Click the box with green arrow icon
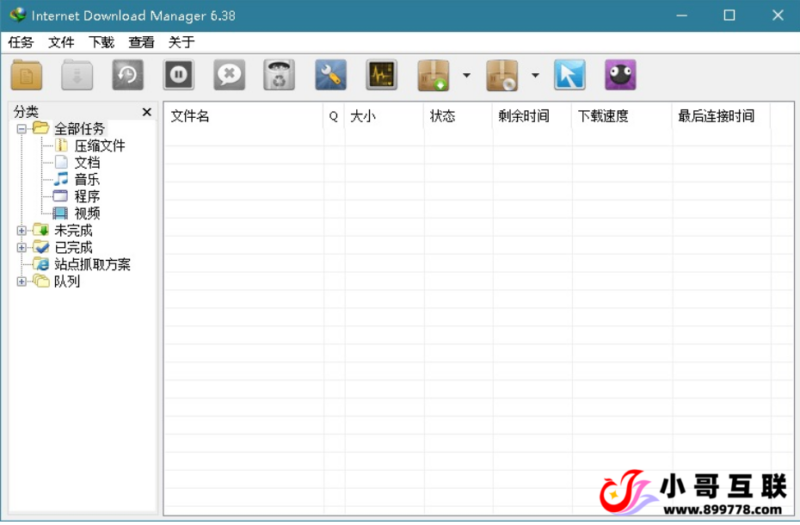The image size is (800, 525). [x=433, y=75]
